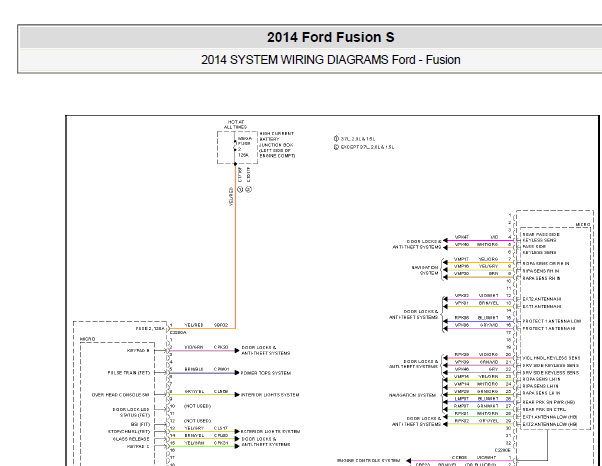Click the 'PROTECT 1 ANTENNA HI' pin label
602x466 pixels.
coord(549,329)
